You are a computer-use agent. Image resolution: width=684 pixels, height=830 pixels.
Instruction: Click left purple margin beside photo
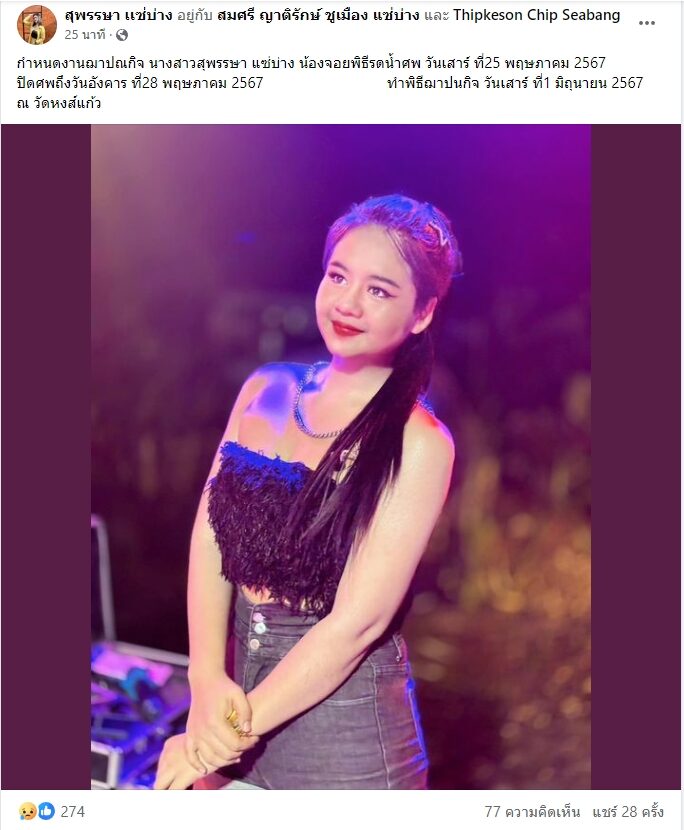(46, 456)
